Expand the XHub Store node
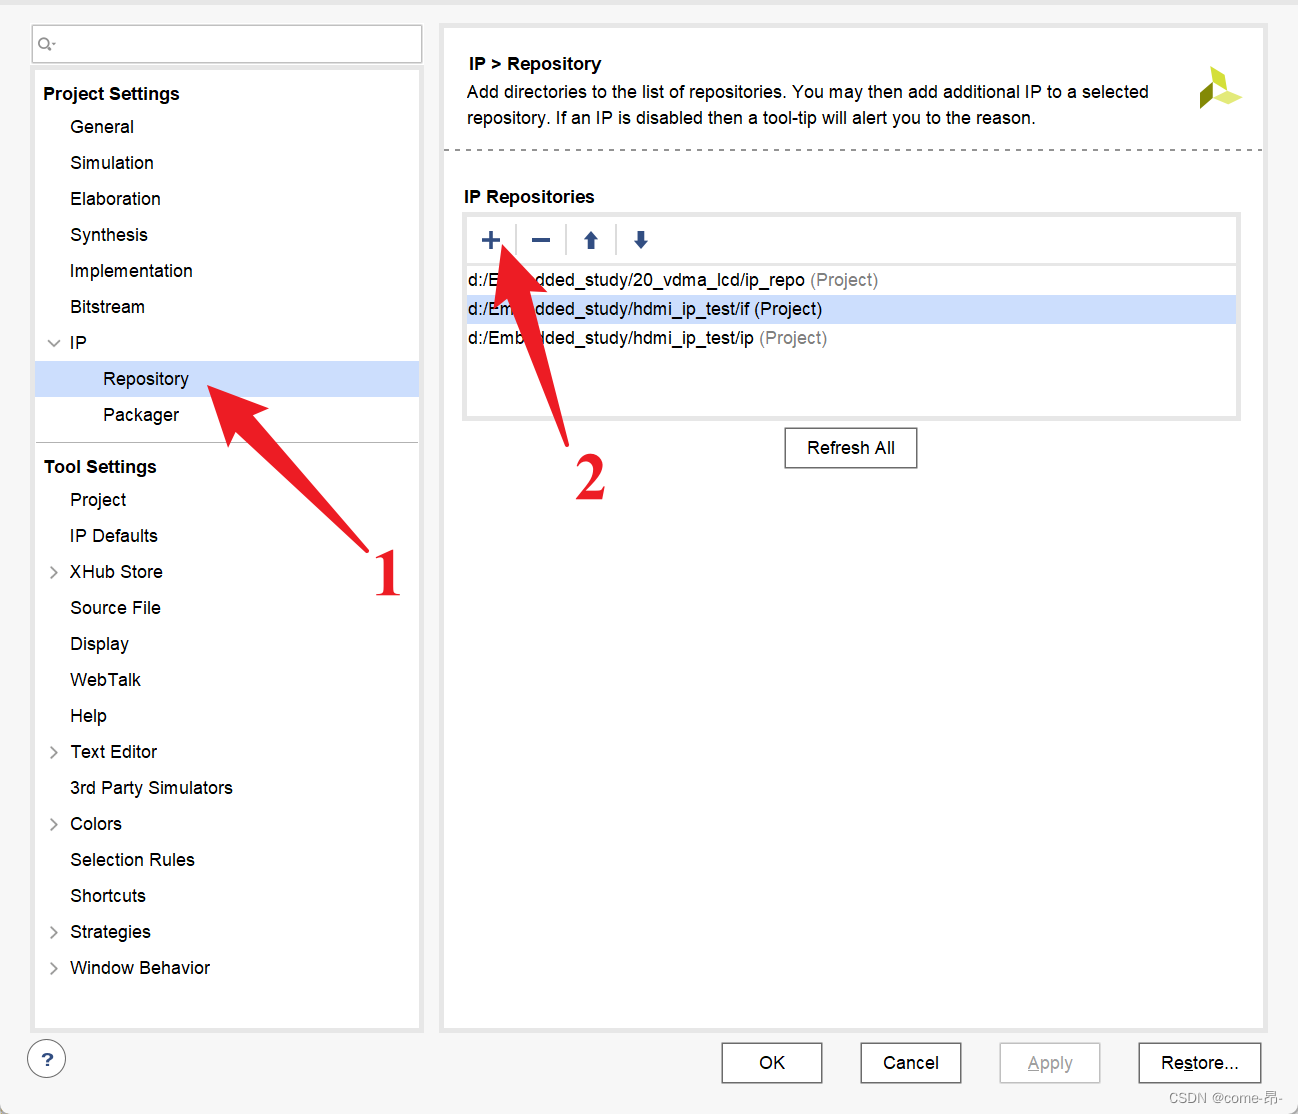 pos(54,572)
